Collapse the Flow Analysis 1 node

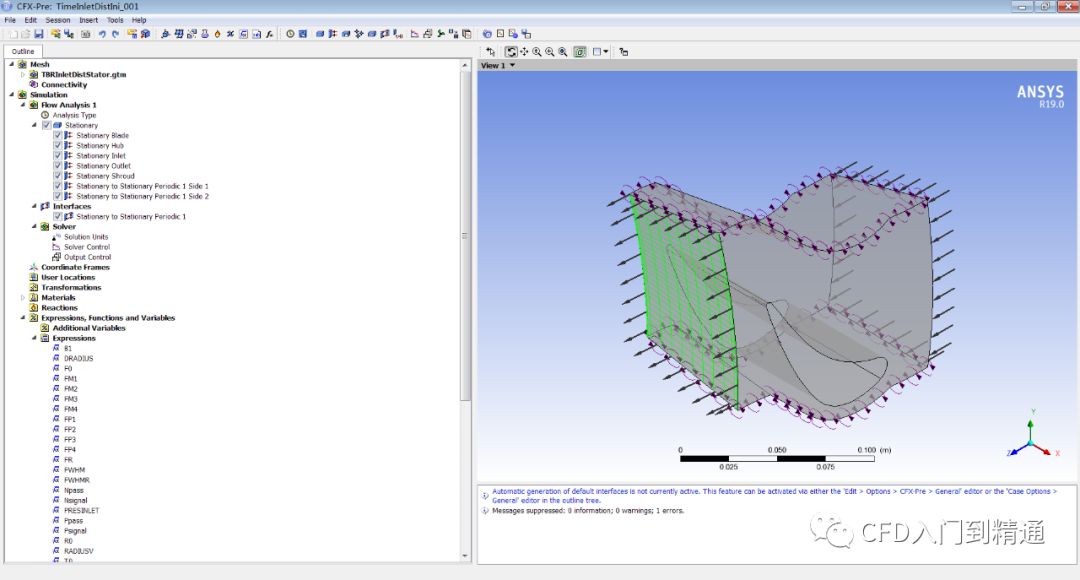coord(23,105)
